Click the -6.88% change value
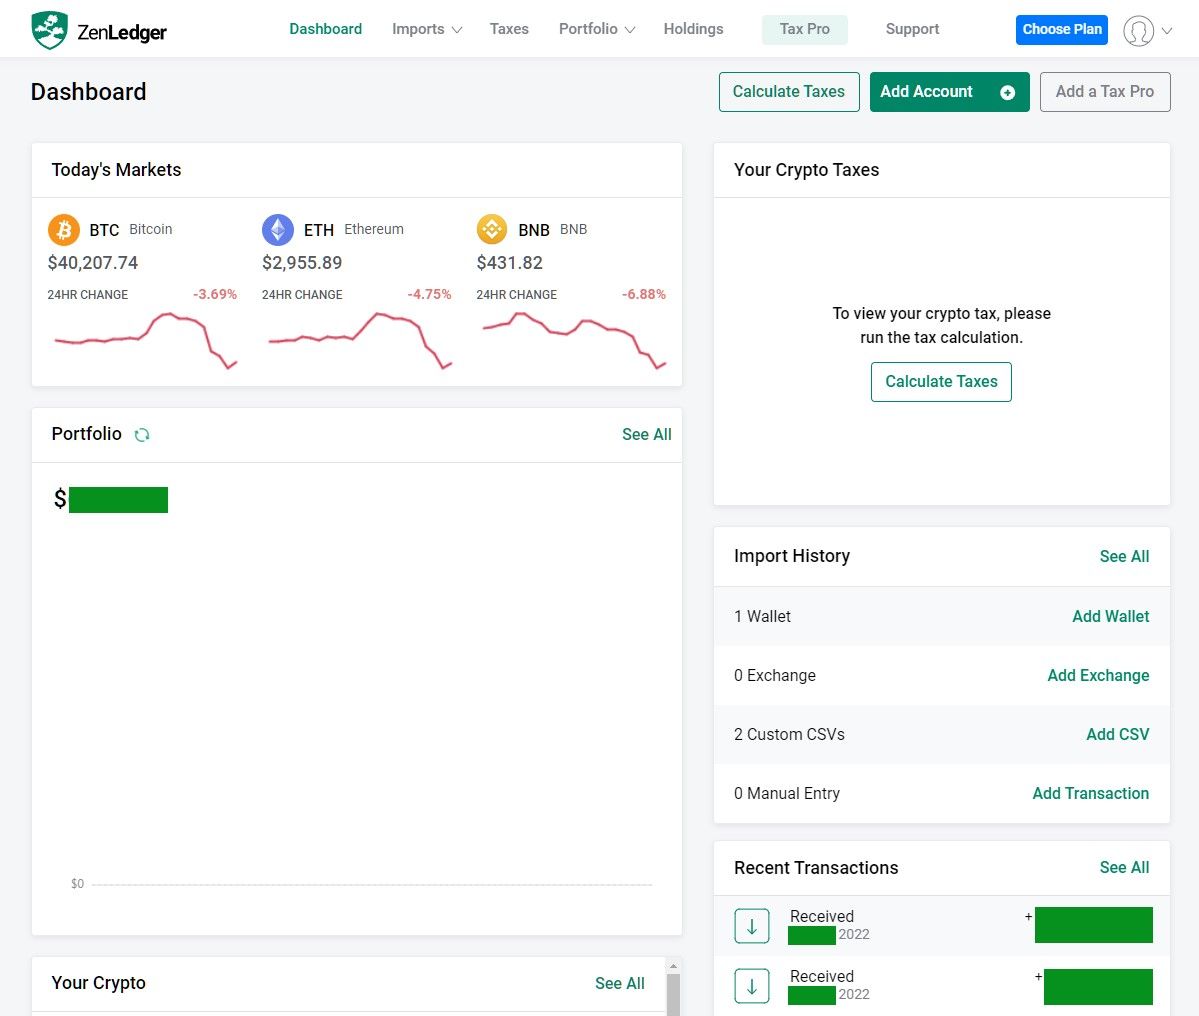 click(x=644, y=294)
